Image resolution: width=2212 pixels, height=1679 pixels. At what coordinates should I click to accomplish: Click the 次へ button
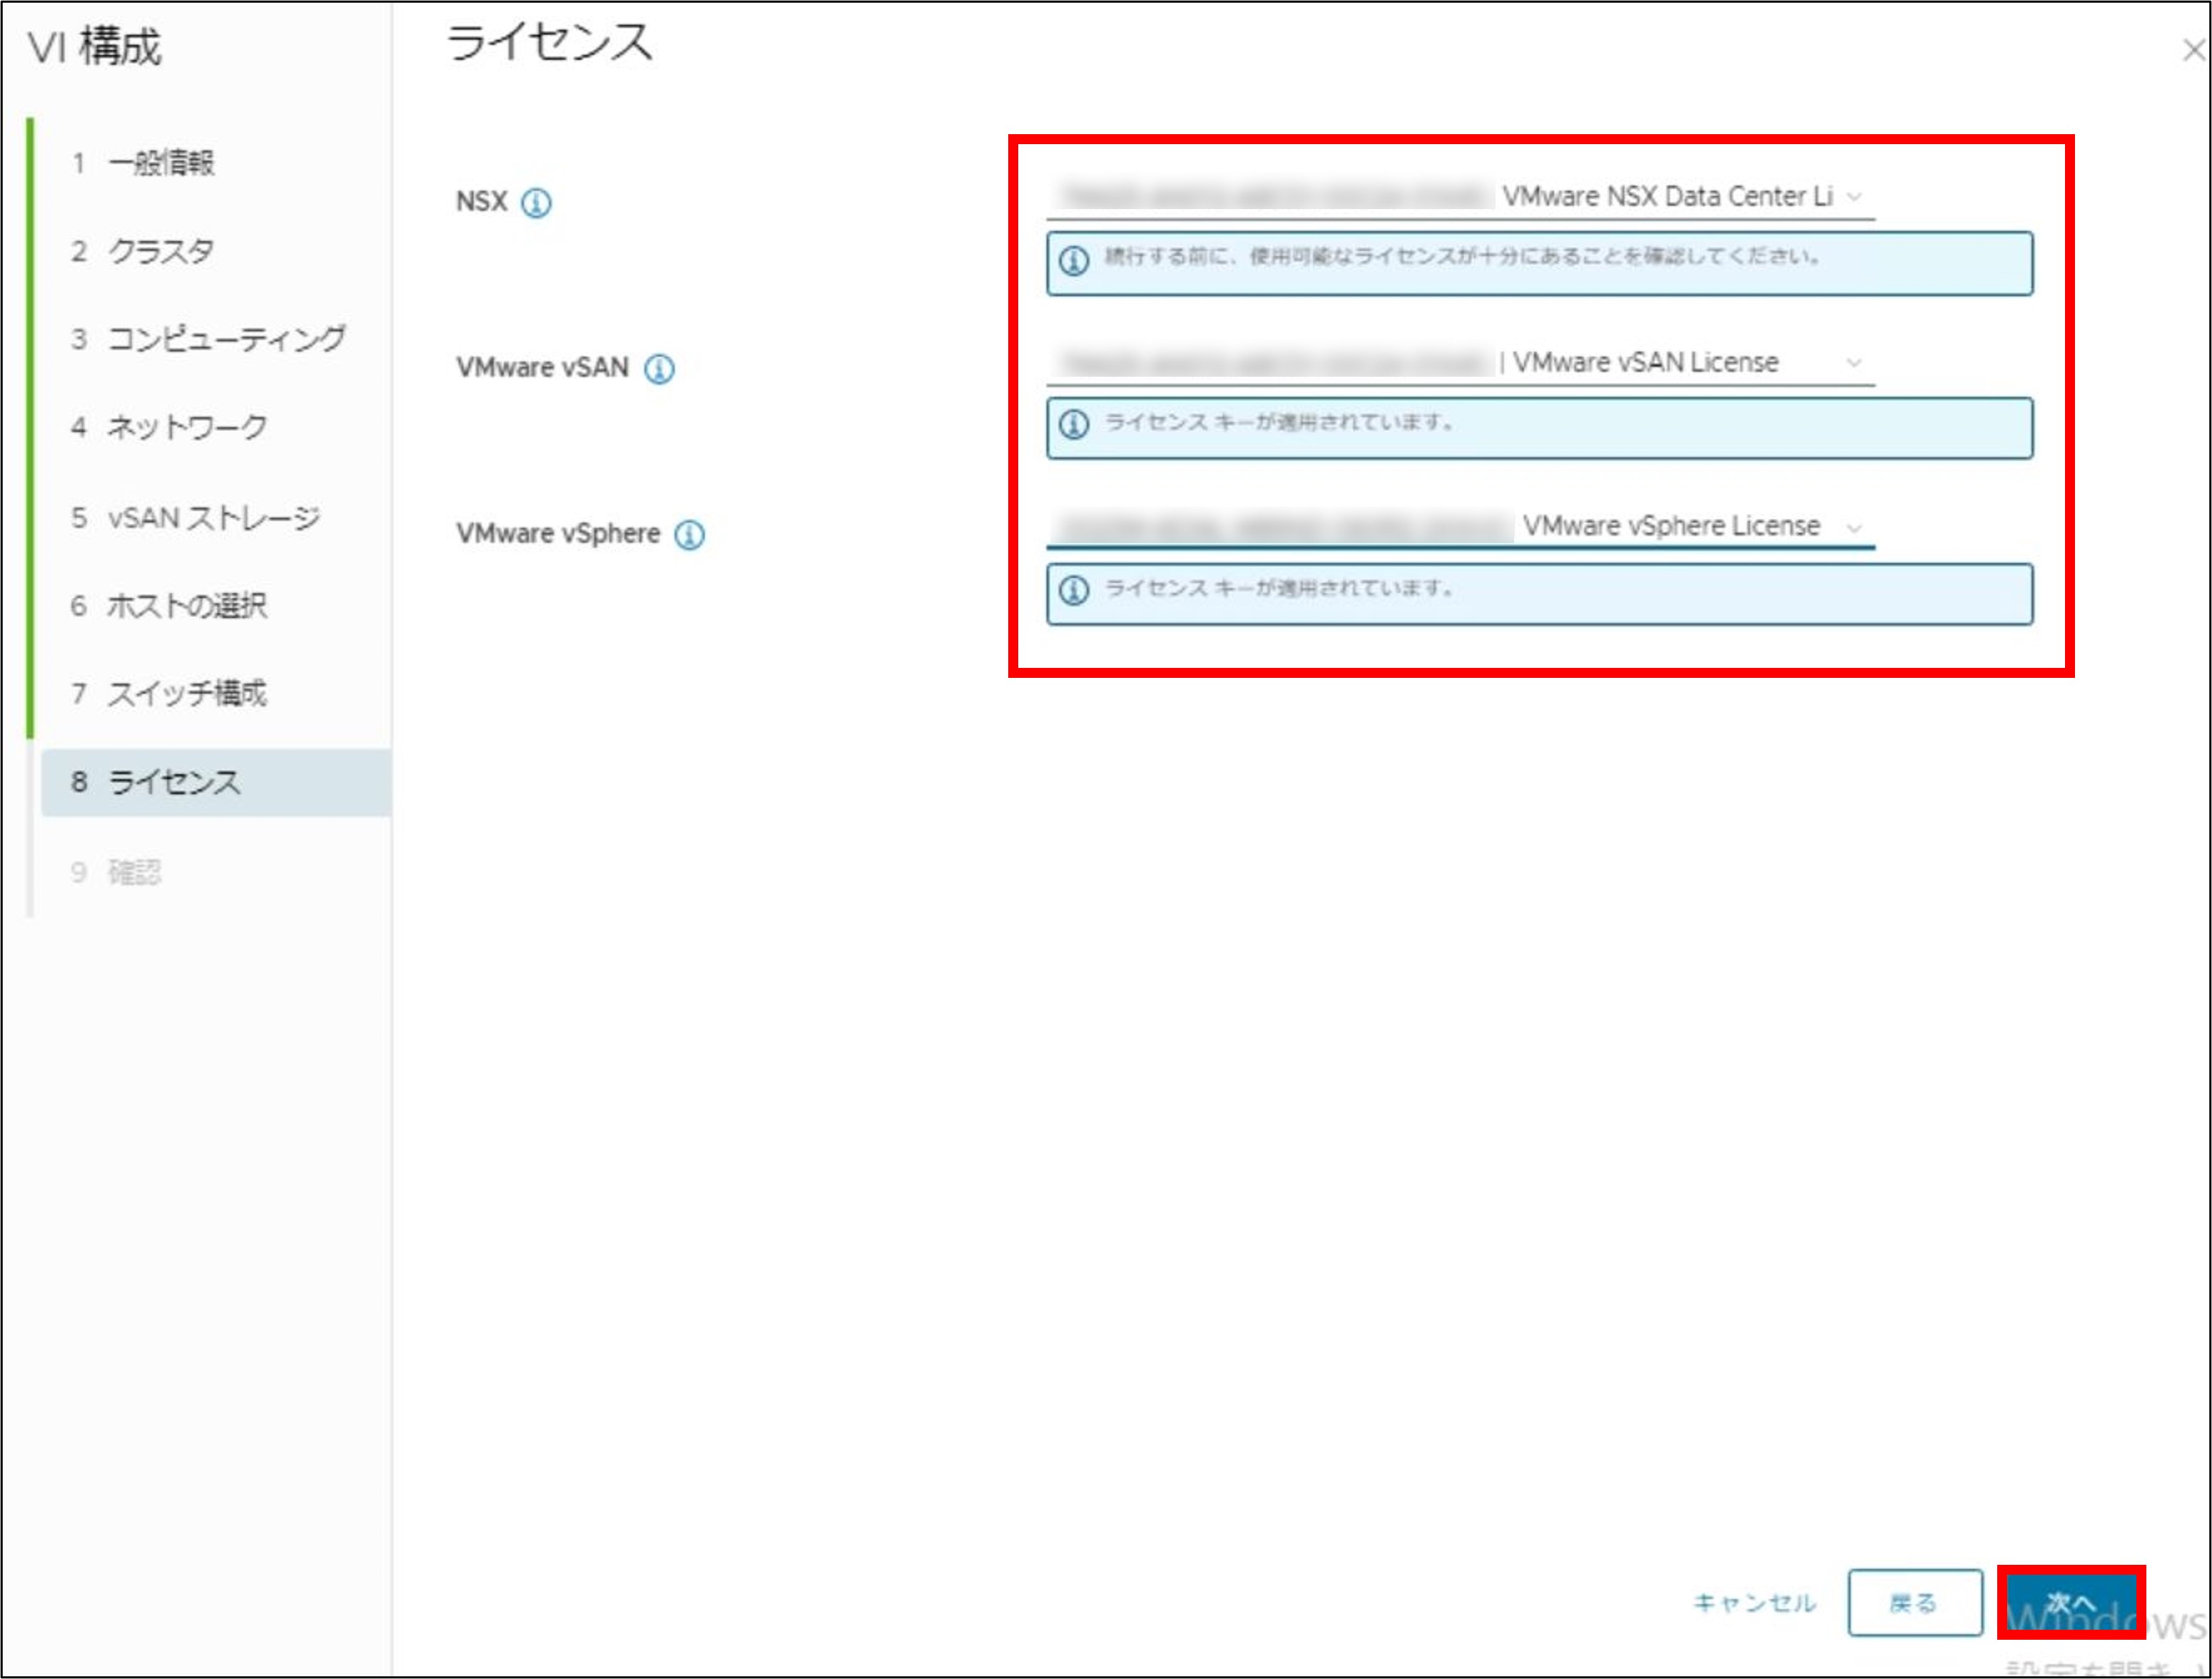[2071, 1603]
